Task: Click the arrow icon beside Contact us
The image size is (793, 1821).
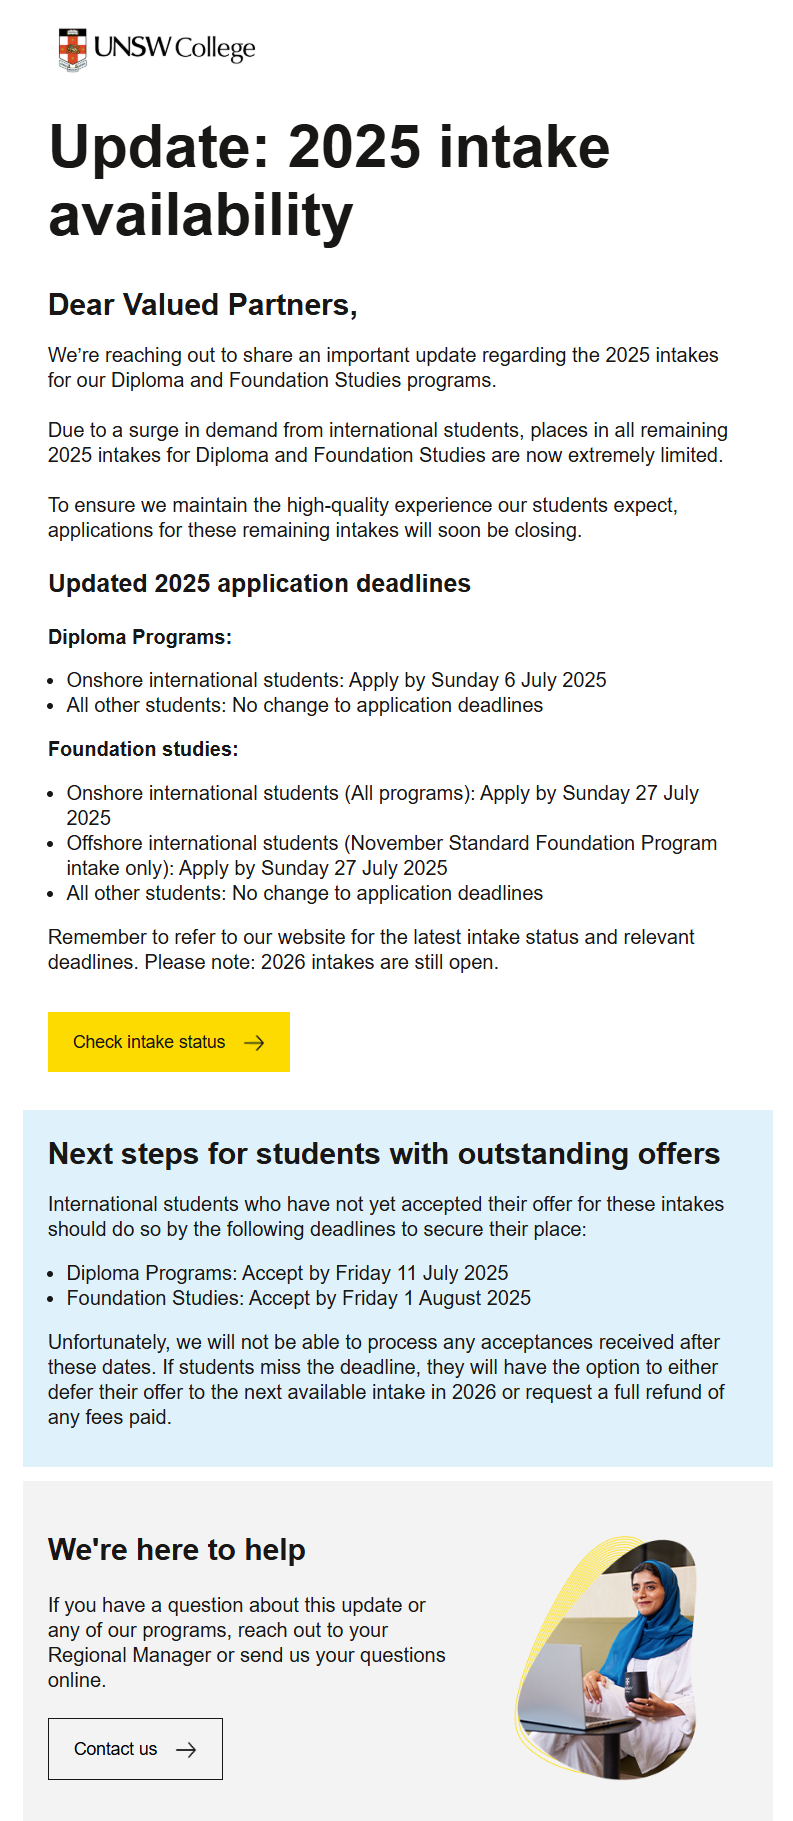Action: 186,1749
